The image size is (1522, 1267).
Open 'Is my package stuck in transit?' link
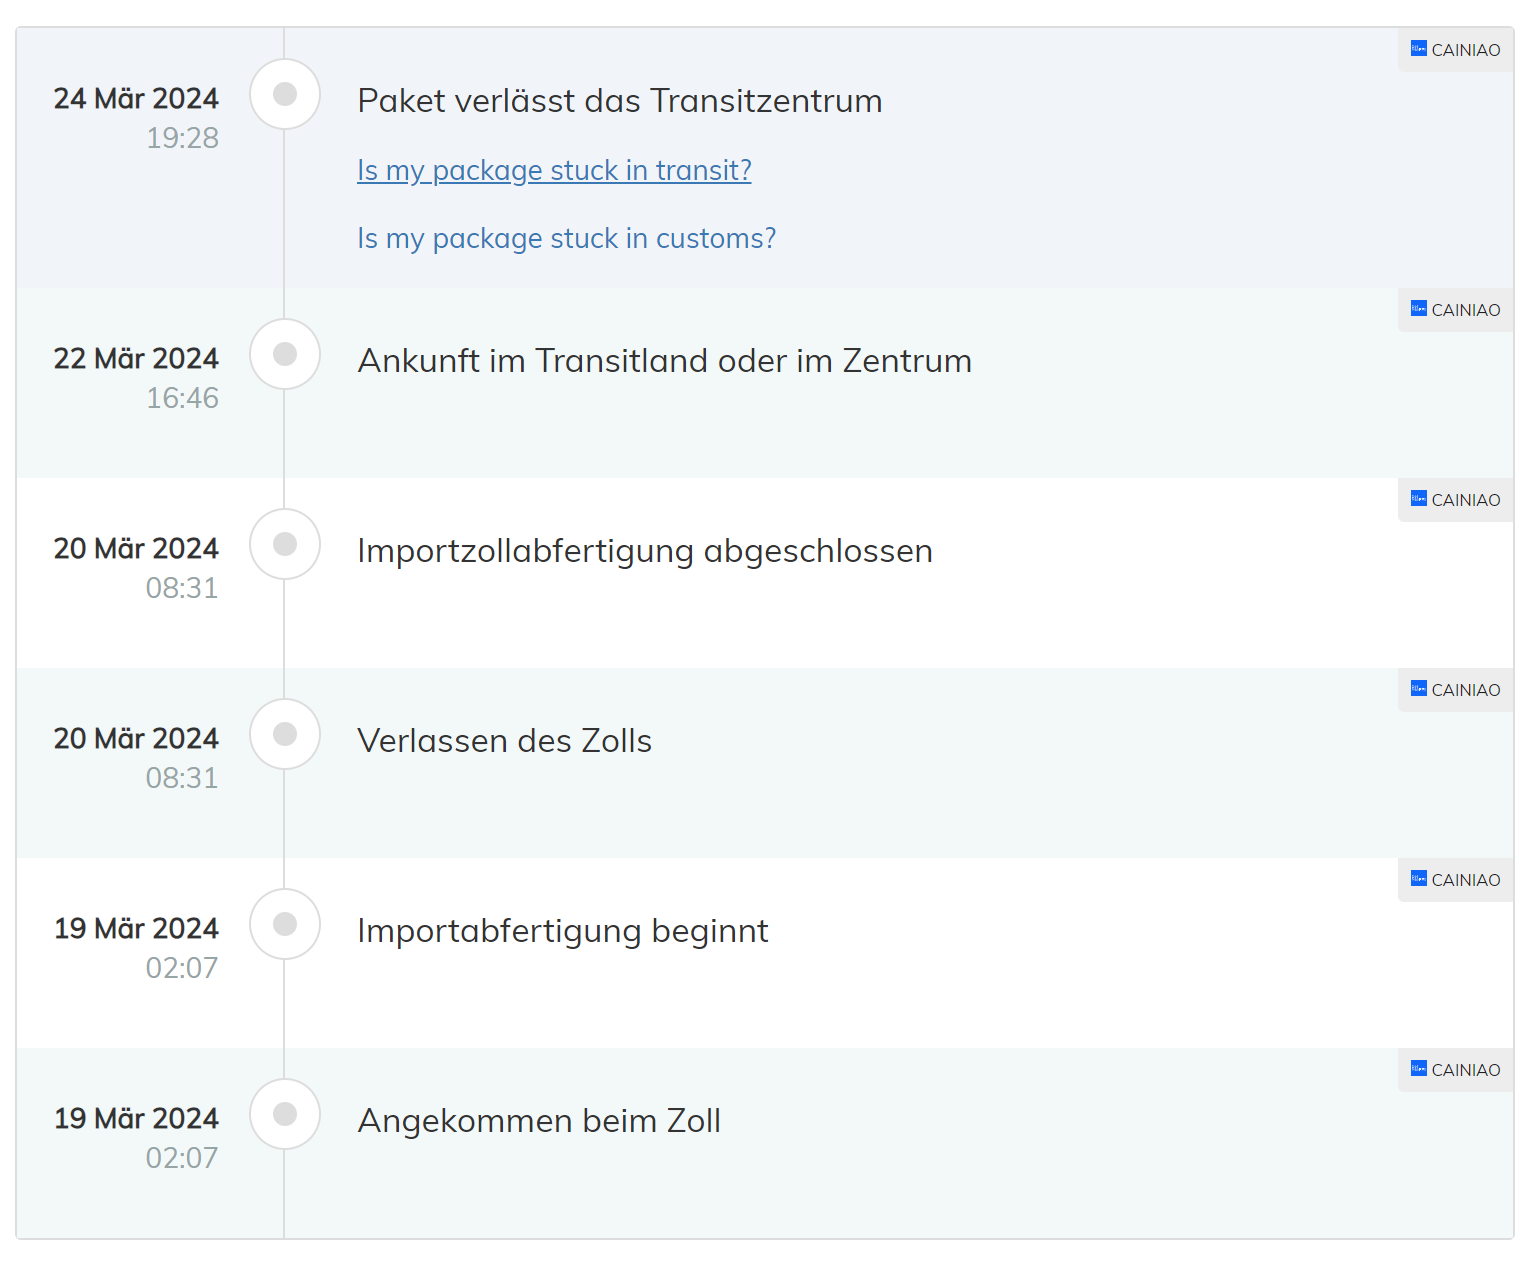(x=554, y=171)
